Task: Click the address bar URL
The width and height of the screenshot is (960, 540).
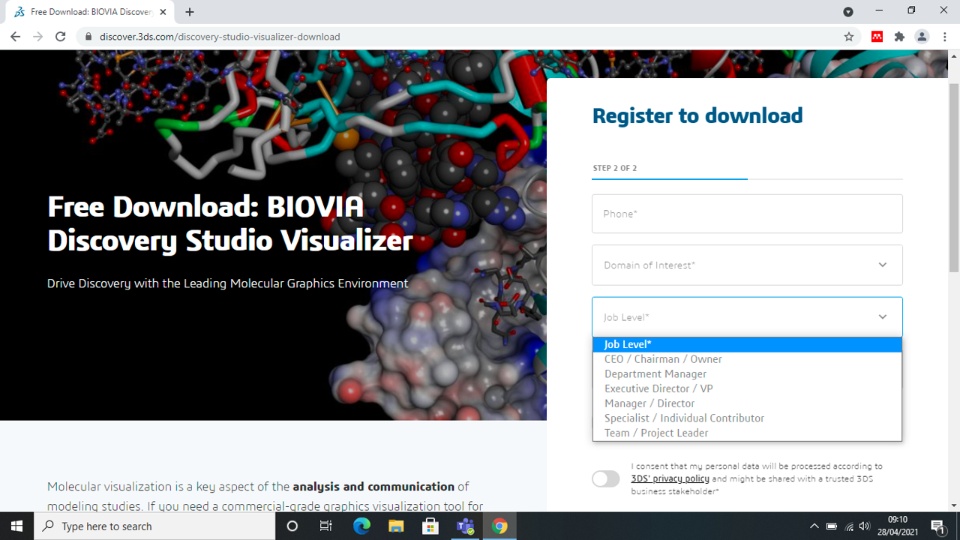Action: click(220, 37)
